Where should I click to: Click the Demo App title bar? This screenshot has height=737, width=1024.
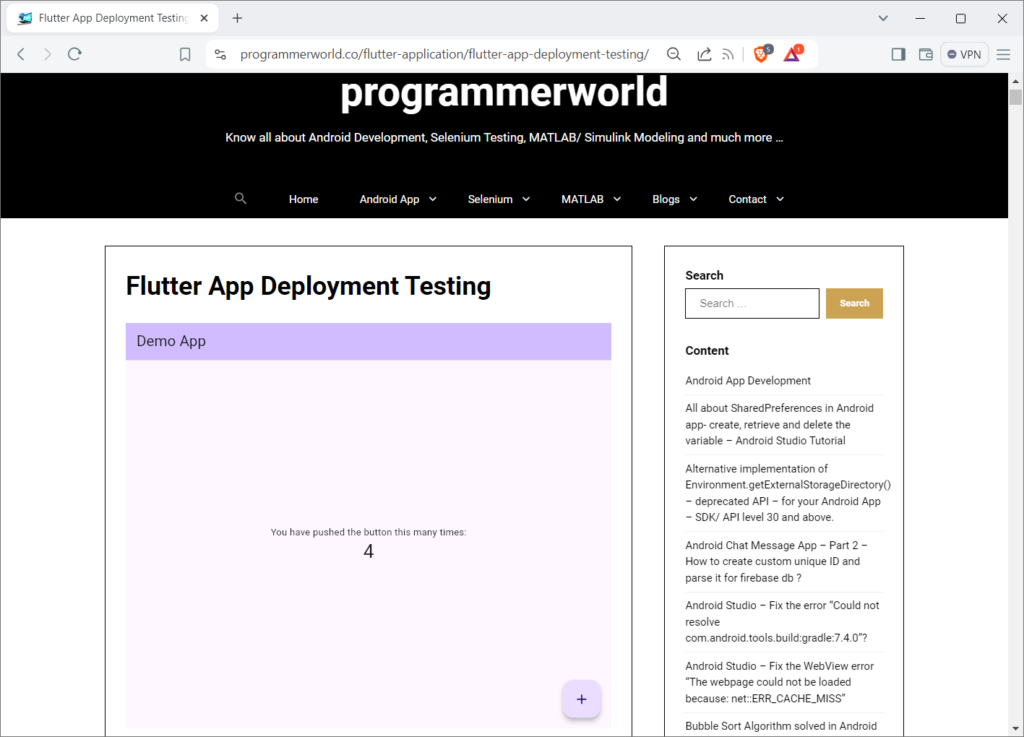coord(368,341)
